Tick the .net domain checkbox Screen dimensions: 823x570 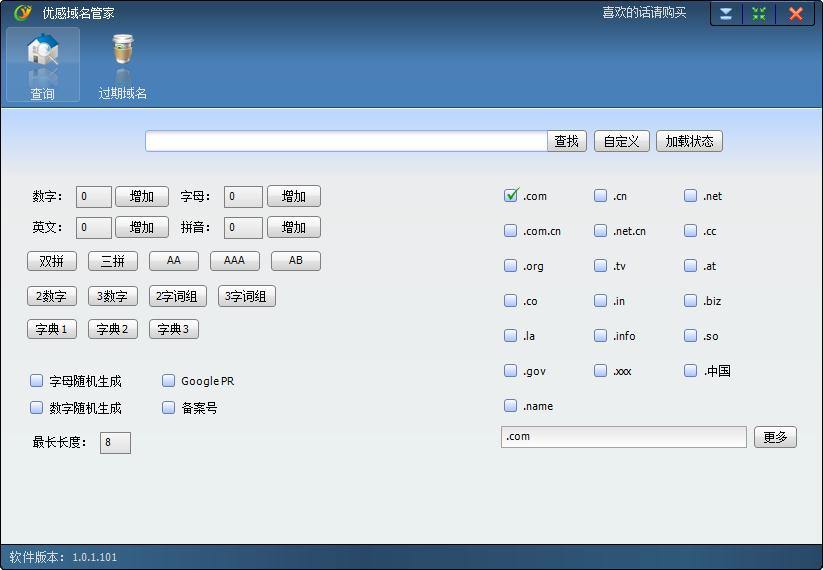(691, 196)
